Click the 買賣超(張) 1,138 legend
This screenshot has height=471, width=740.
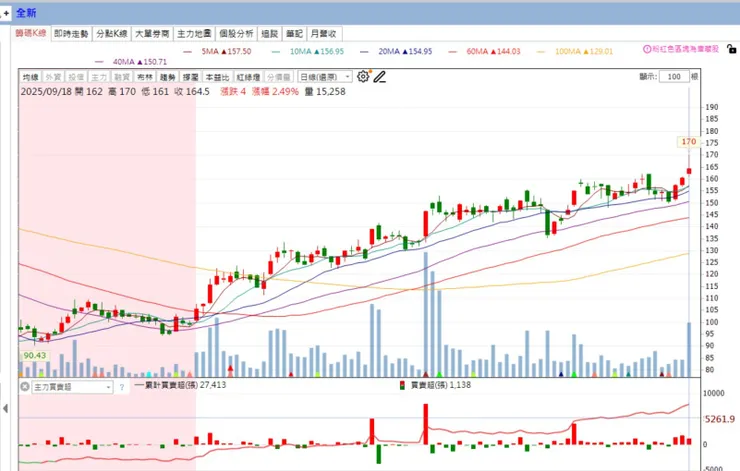(435, 385)
